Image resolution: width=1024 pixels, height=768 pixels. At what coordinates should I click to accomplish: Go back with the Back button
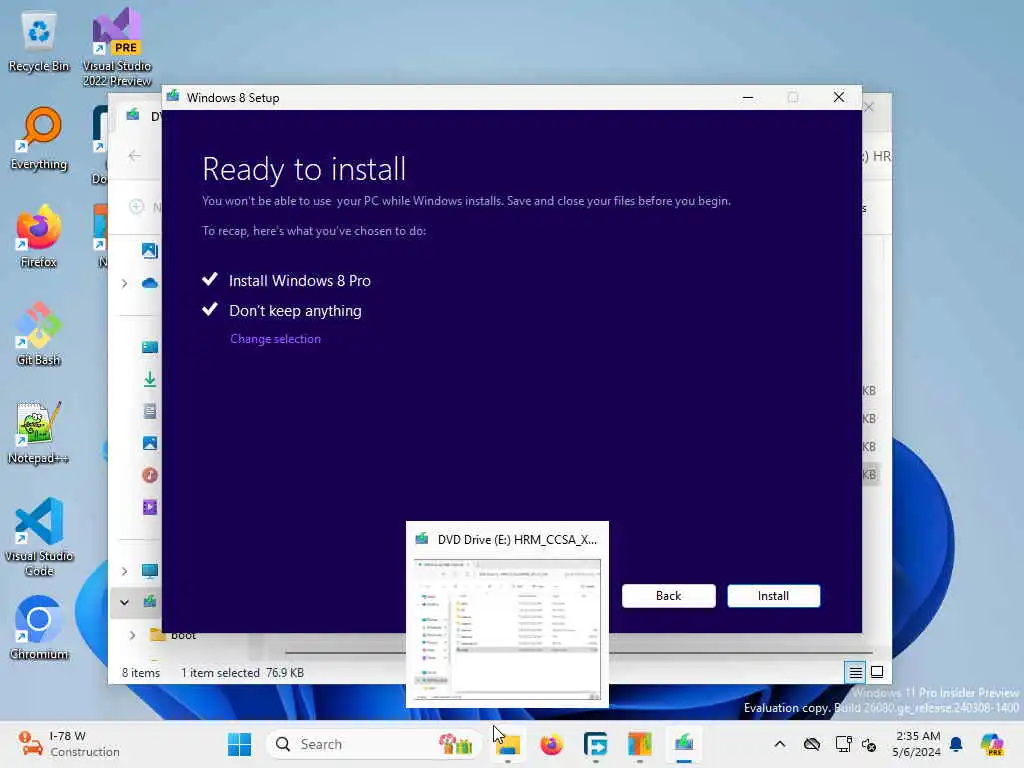click(x=668, y=596)
